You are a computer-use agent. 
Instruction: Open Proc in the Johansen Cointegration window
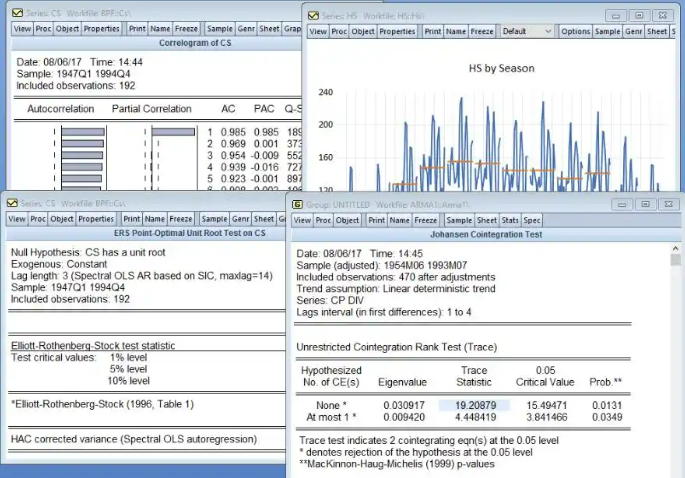point(323,220)
